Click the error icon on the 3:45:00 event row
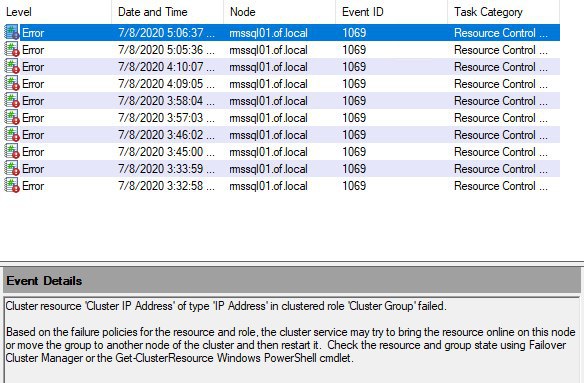 (x=12, y=152)
